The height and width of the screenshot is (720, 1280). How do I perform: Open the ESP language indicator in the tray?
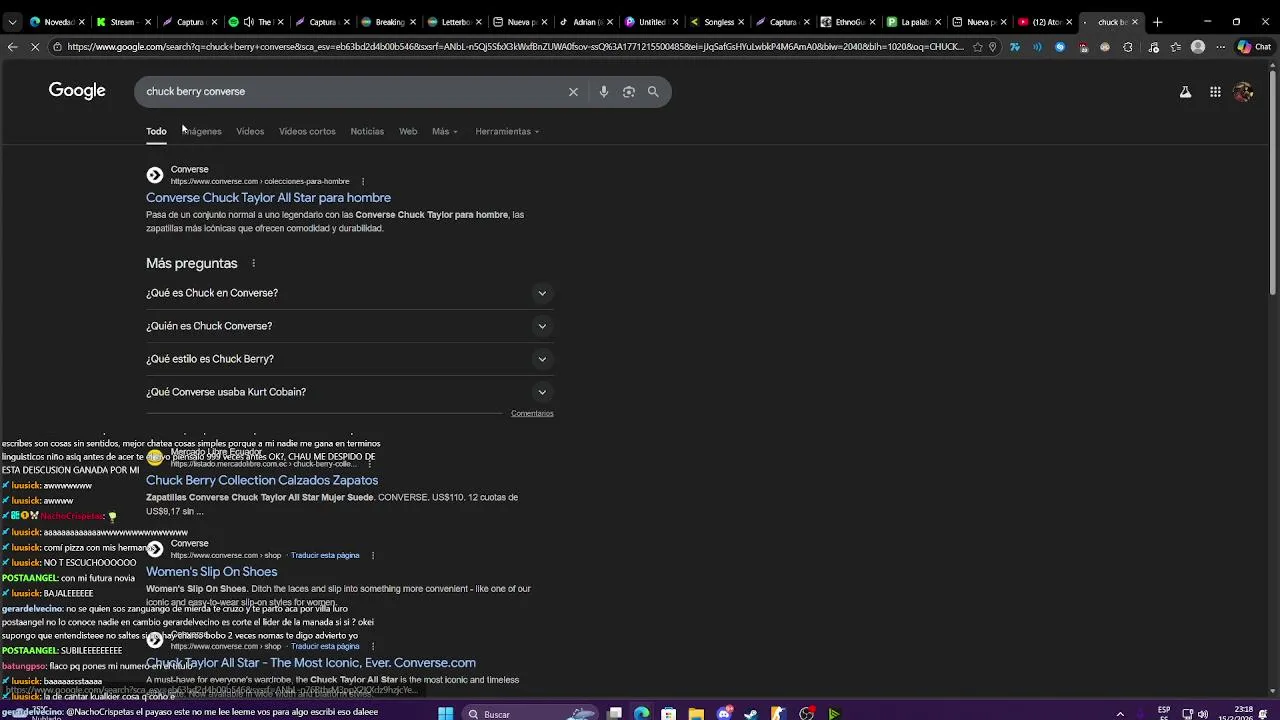1164,713
